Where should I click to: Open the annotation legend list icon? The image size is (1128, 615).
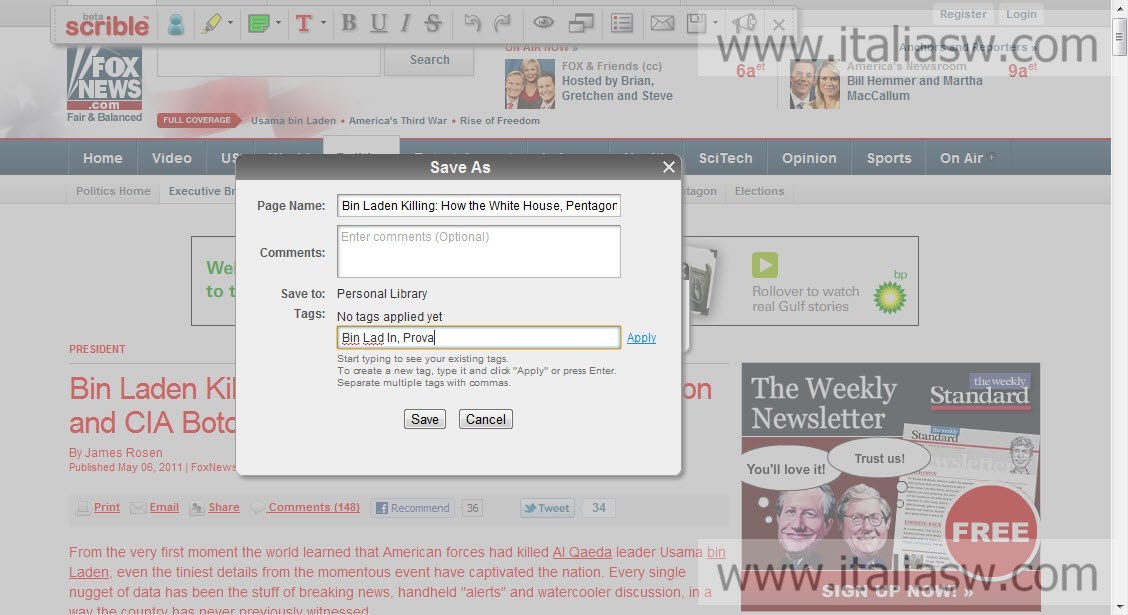click(x=621, y=24)
